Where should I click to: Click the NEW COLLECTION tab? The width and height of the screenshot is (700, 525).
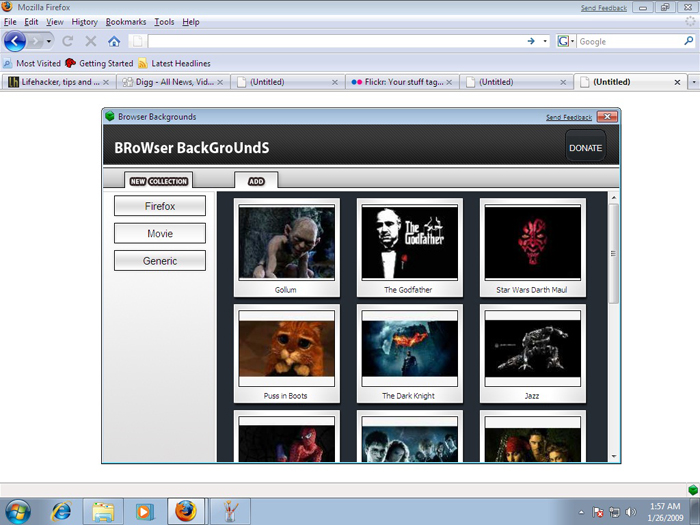click(158, 181)
